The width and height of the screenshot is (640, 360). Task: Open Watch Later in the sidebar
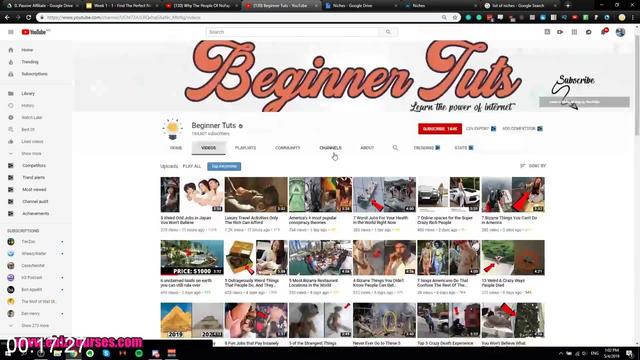tap(31, 118)
